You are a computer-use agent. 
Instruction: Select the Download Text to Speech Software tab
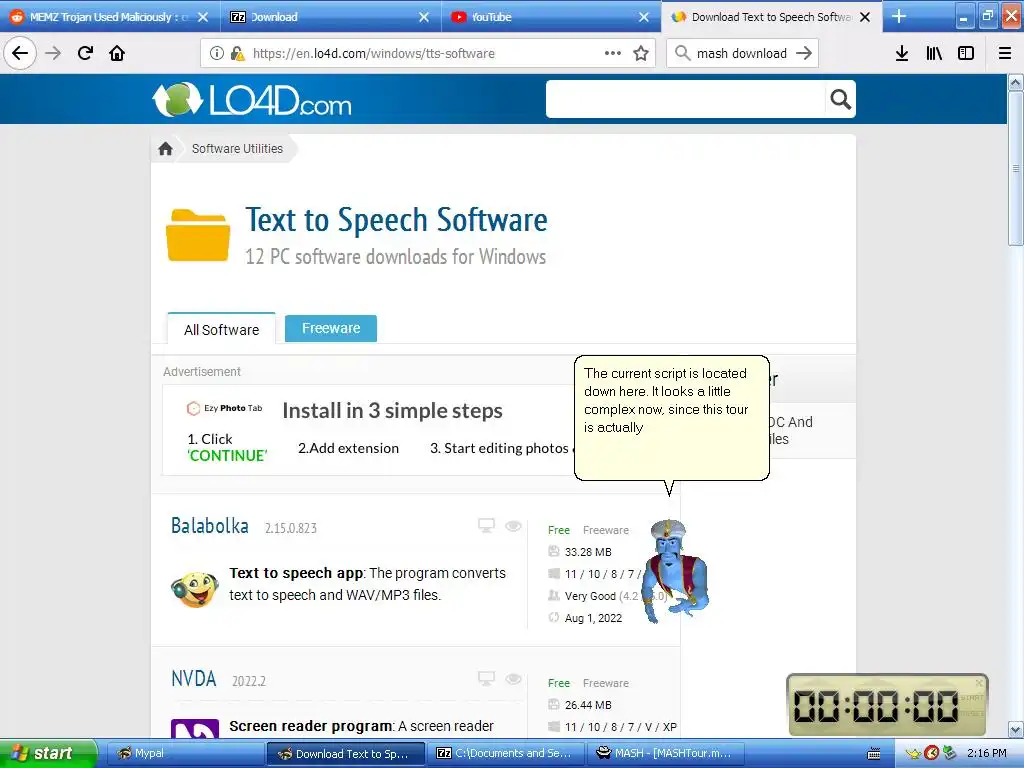pyautogui.click(x=771, y=17)
